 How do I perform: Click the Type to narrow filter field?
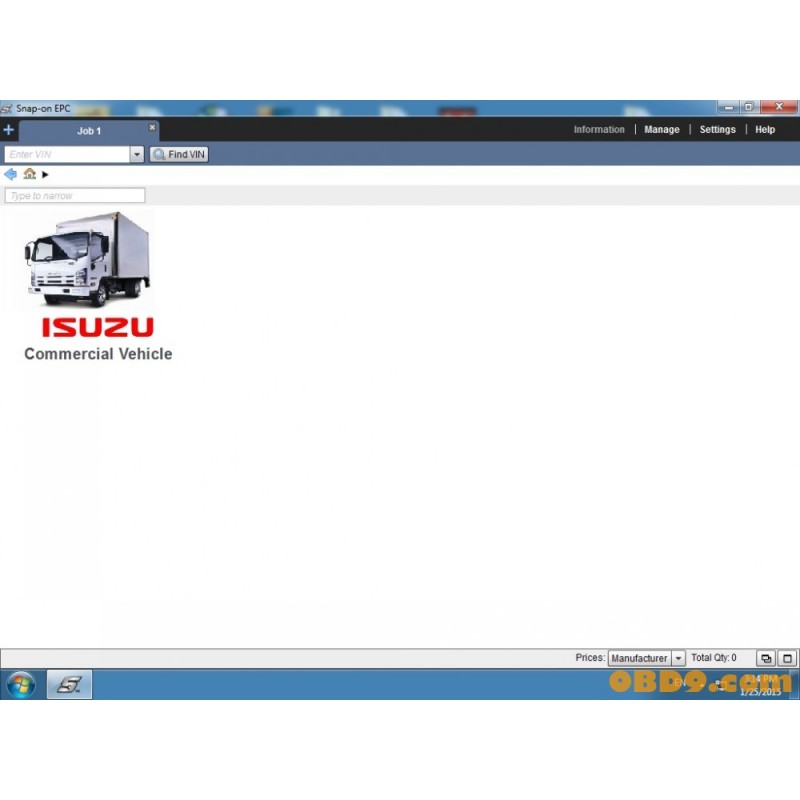pos(75,195)
